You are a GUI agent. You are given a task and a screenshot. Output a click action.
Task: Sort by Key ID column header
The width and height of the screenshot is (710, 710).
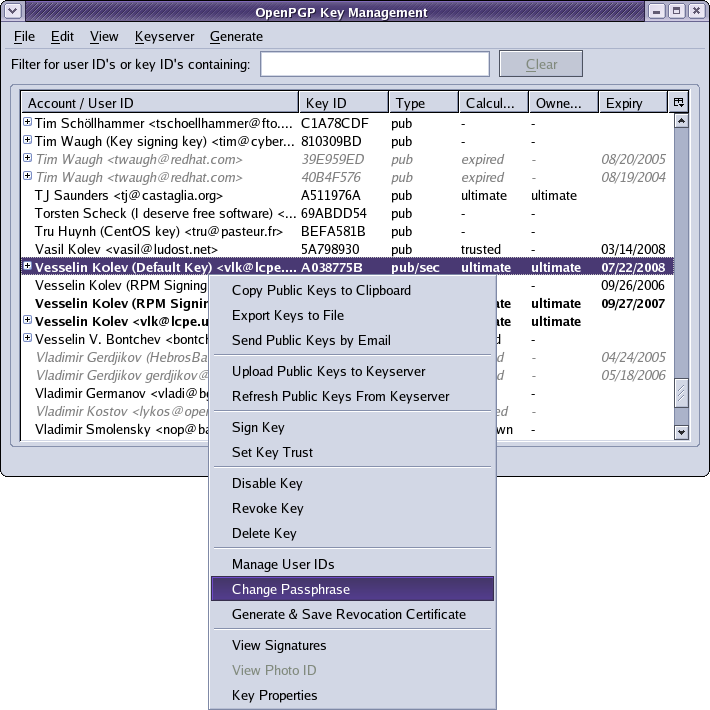tap(344, 103)
